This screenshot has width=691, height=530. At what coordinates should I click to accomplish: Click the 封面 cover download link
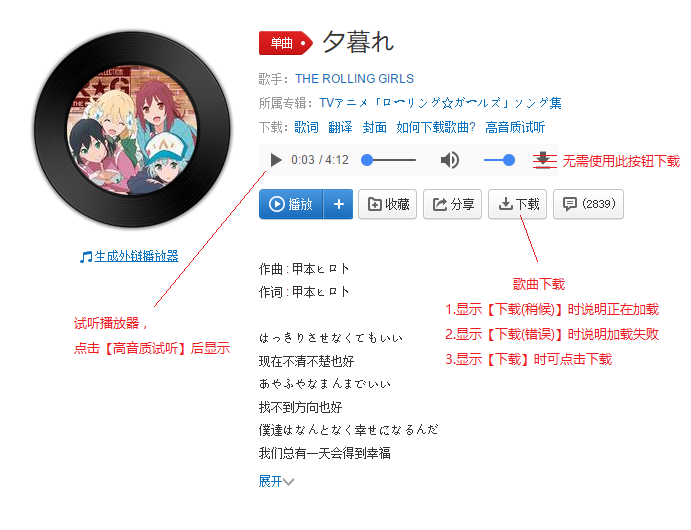pos(375,127)
